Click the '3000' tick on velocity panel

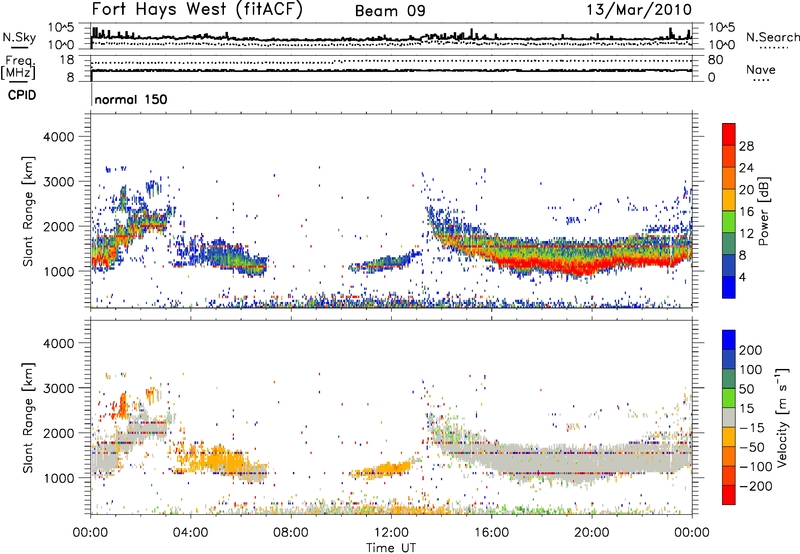tap(58, 388)
